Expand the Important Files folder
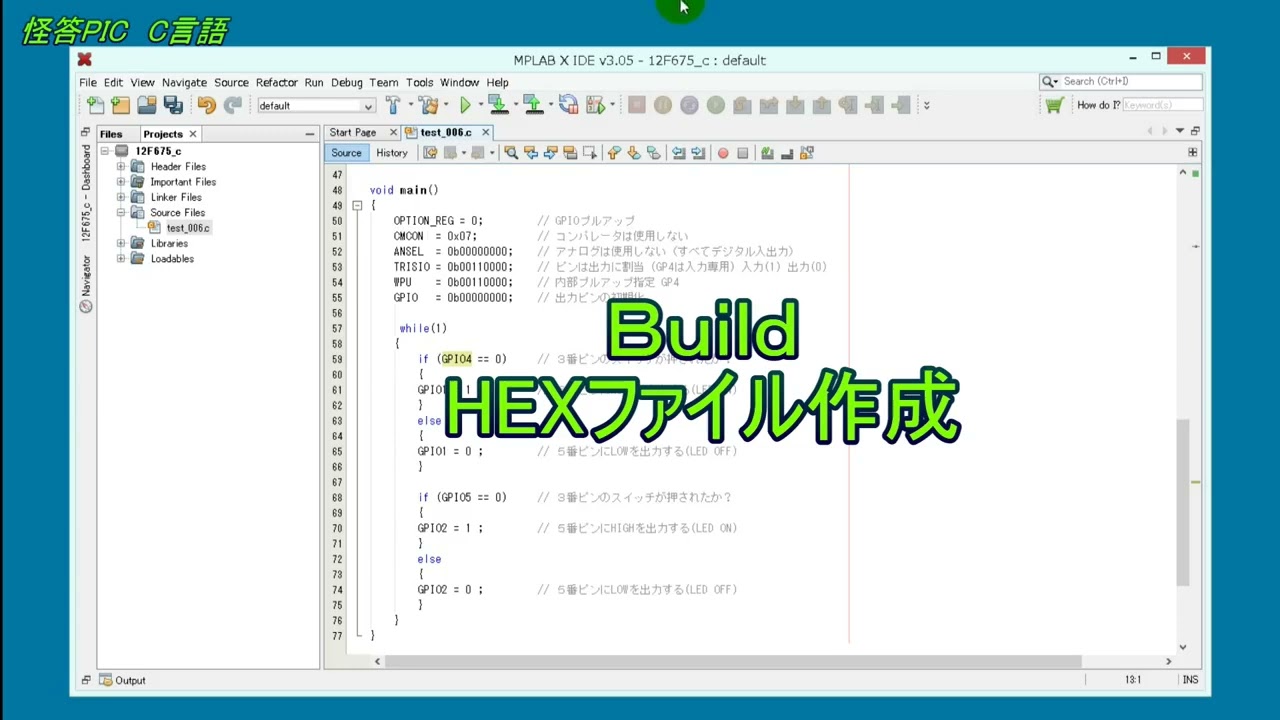The image size is (1280, 720). (121, 182)
